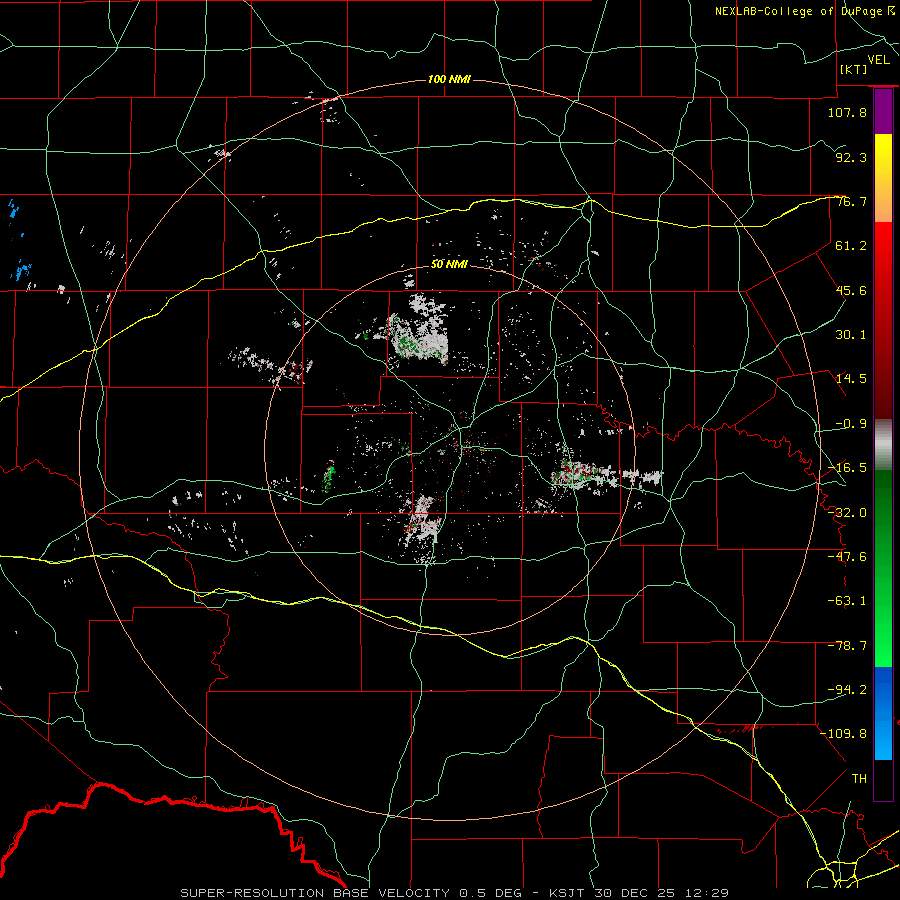900x900 pixels.
Task: Click the 14.5 value on velocity scale
Action: click(851, 379)
